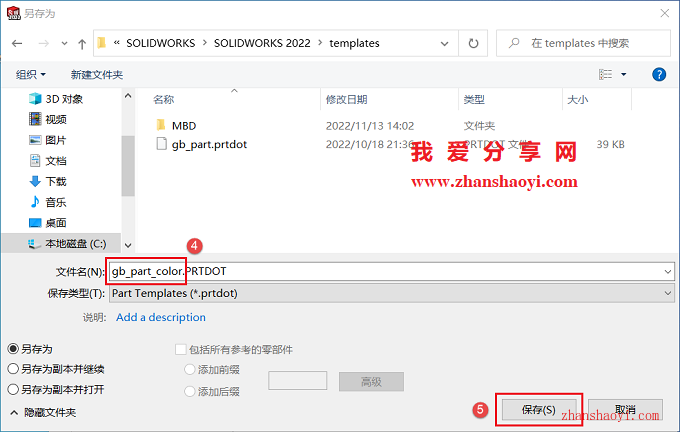Collapse folders with 隐藏文件夹
680x432 pixels.
[x=43, y=412]
